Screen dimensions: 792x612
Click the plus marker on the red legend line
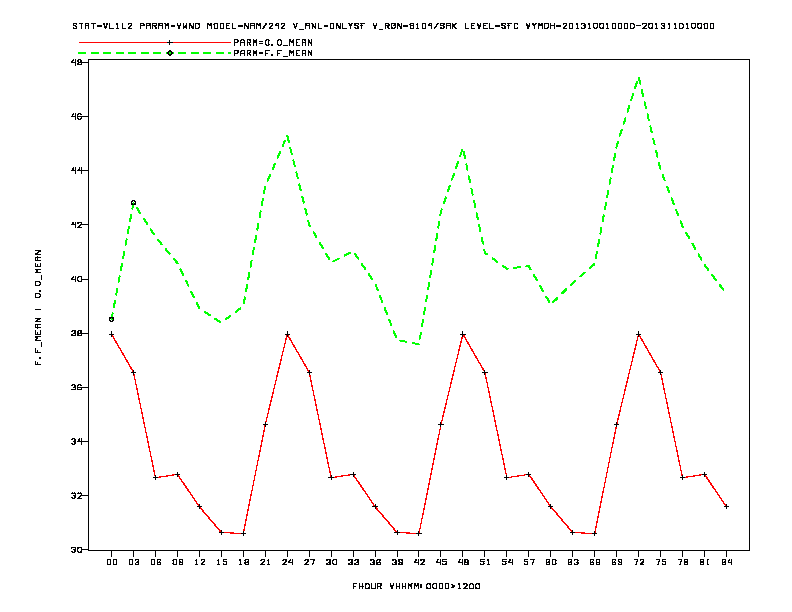pyautogui.click(x=170, y=42)
